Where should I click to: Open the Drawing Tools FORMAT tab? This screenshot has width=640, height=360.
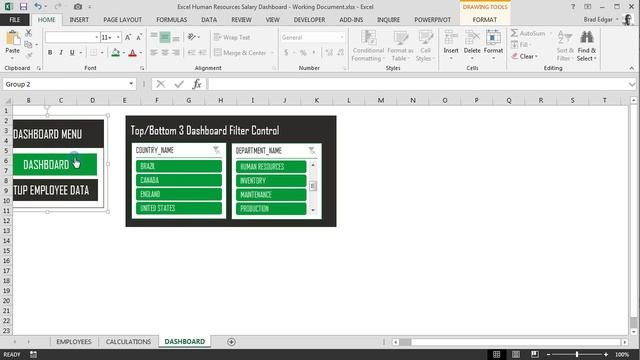(x=485, y=20)
